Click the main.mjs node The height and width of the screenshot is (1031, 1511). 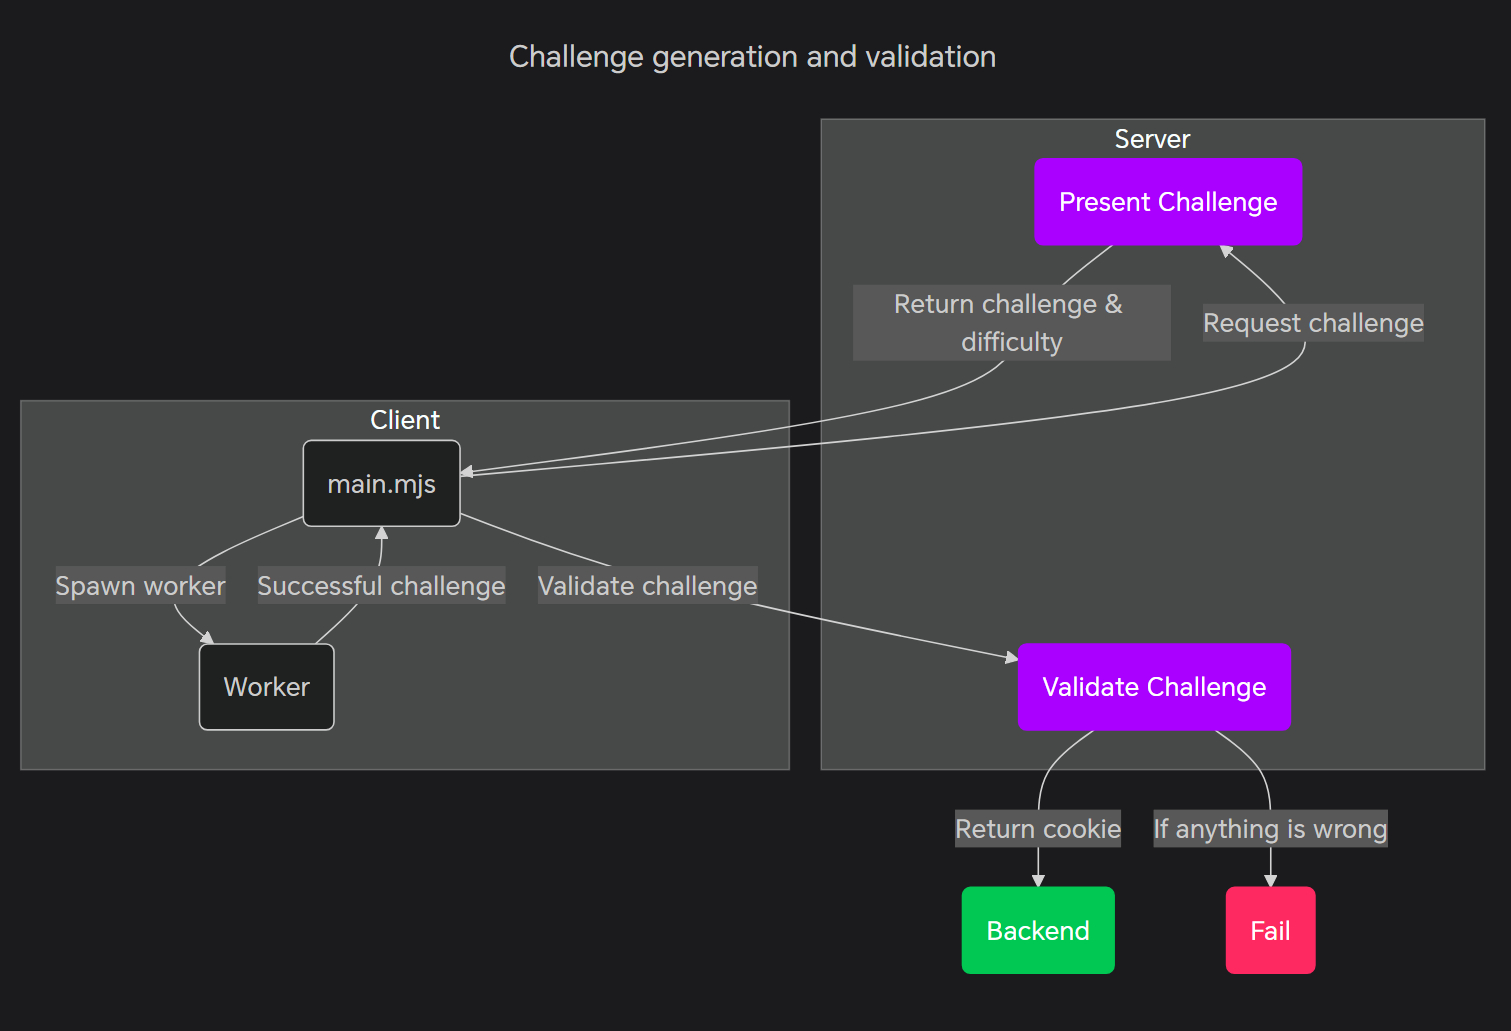381,484
